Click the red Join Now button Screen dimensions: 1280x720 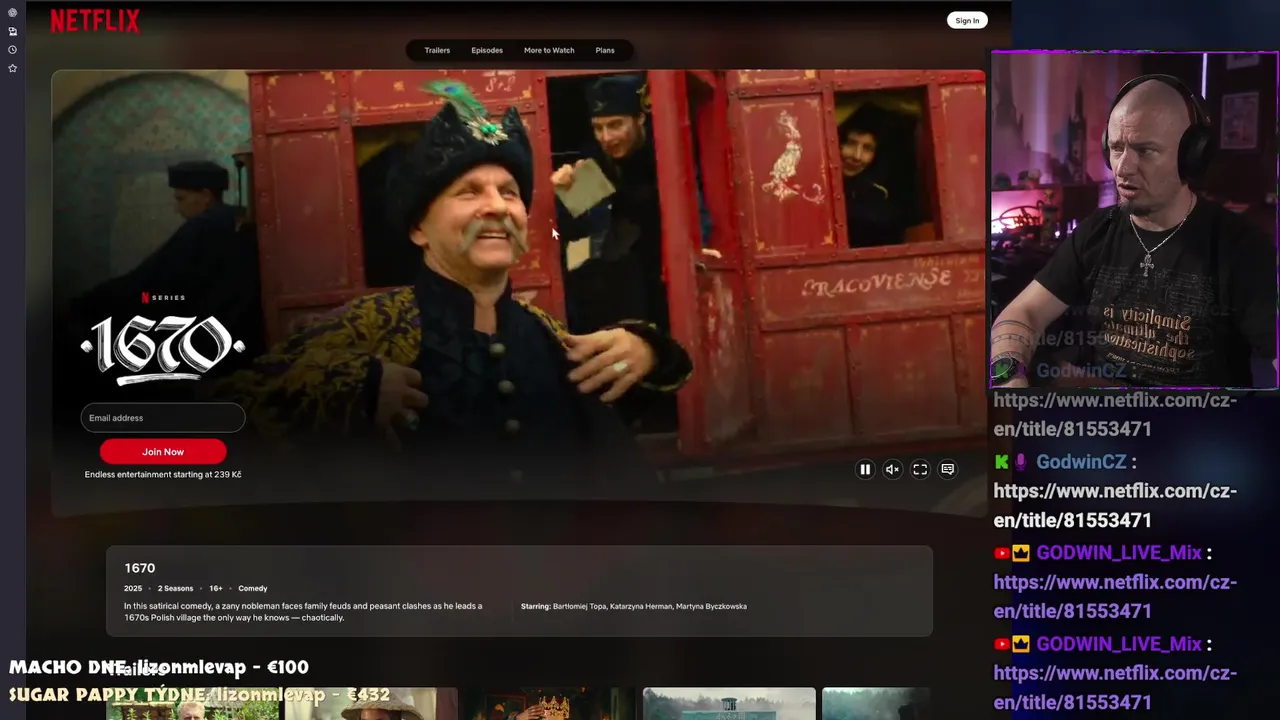(163, 452)
